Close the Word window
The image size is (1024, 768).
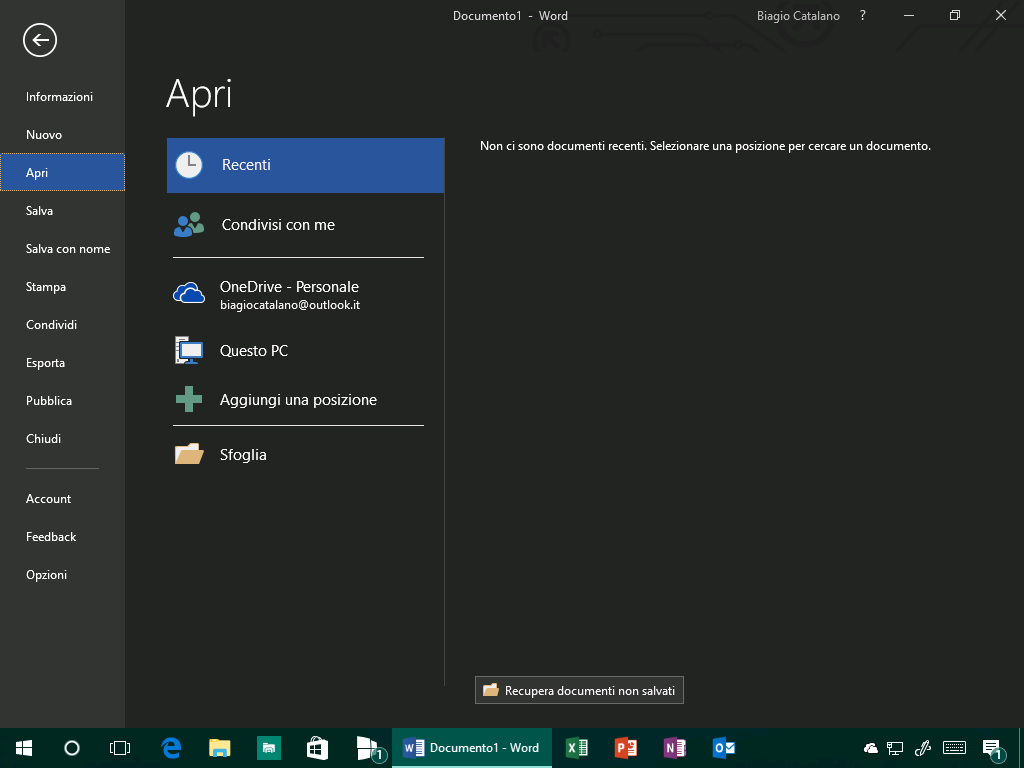coord(1000,16)
